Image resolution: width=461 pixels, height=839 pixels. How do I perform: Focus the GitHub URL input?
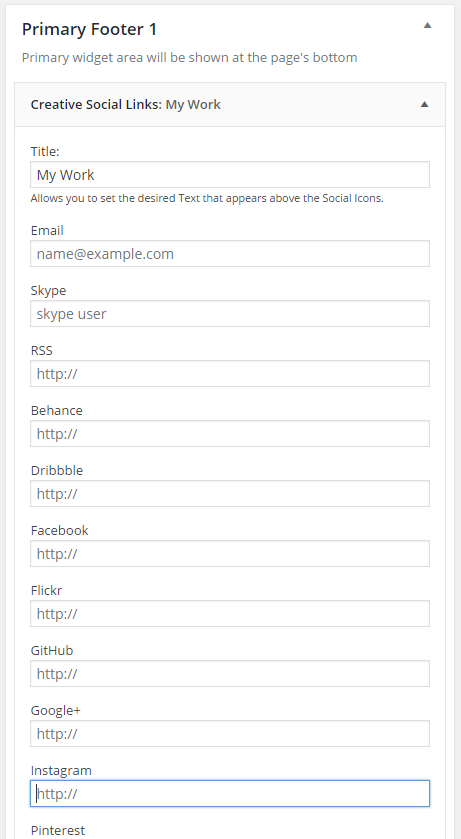pyautogui.click(x=230, y=673)
